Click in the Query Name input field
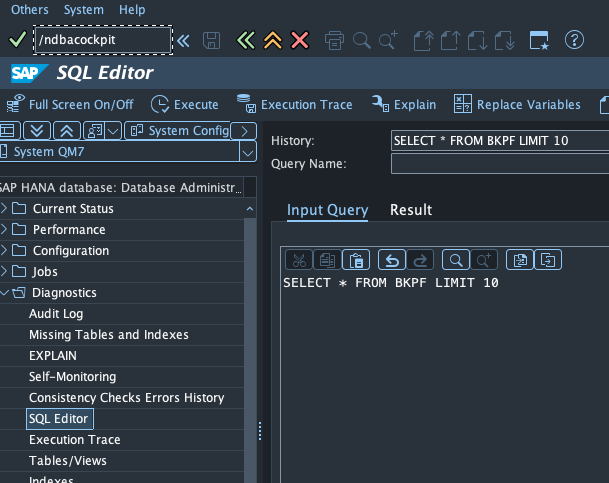The width and height of the screenshot is (609, 483). (x=500, y=163)
